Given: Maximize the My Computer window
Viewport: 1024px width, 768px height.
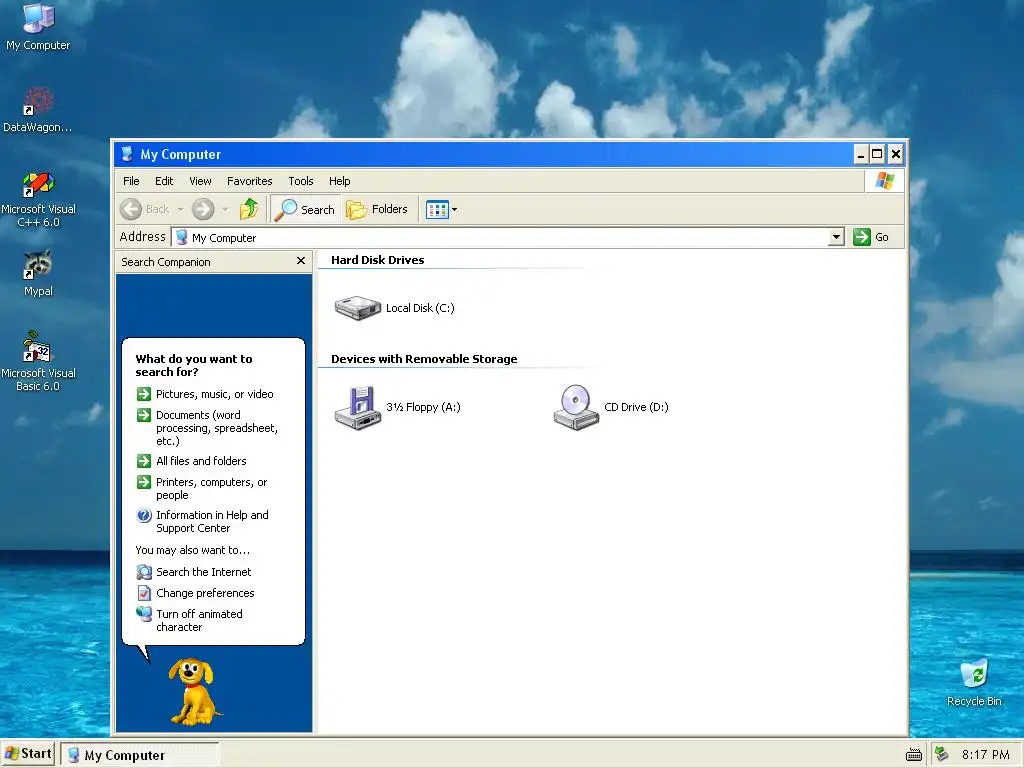Looking at the screenshot, I should click(x=878, y=154).
